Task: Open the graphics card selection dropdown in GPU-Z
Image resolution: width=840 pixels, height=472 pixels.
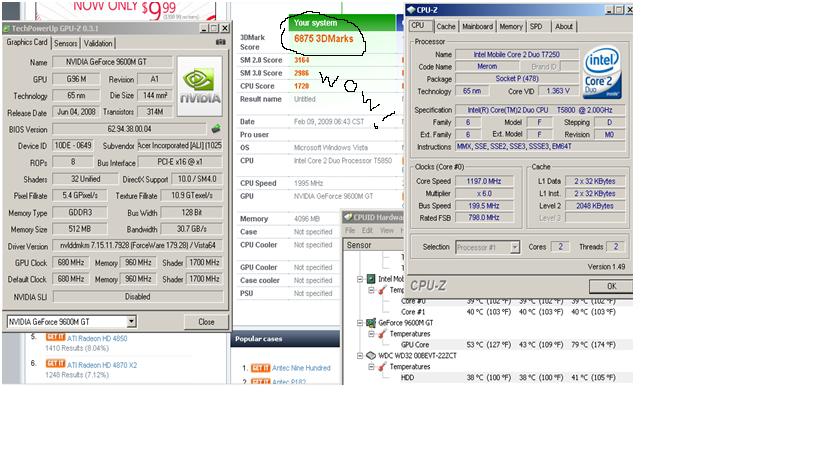Action: point(131,321)
